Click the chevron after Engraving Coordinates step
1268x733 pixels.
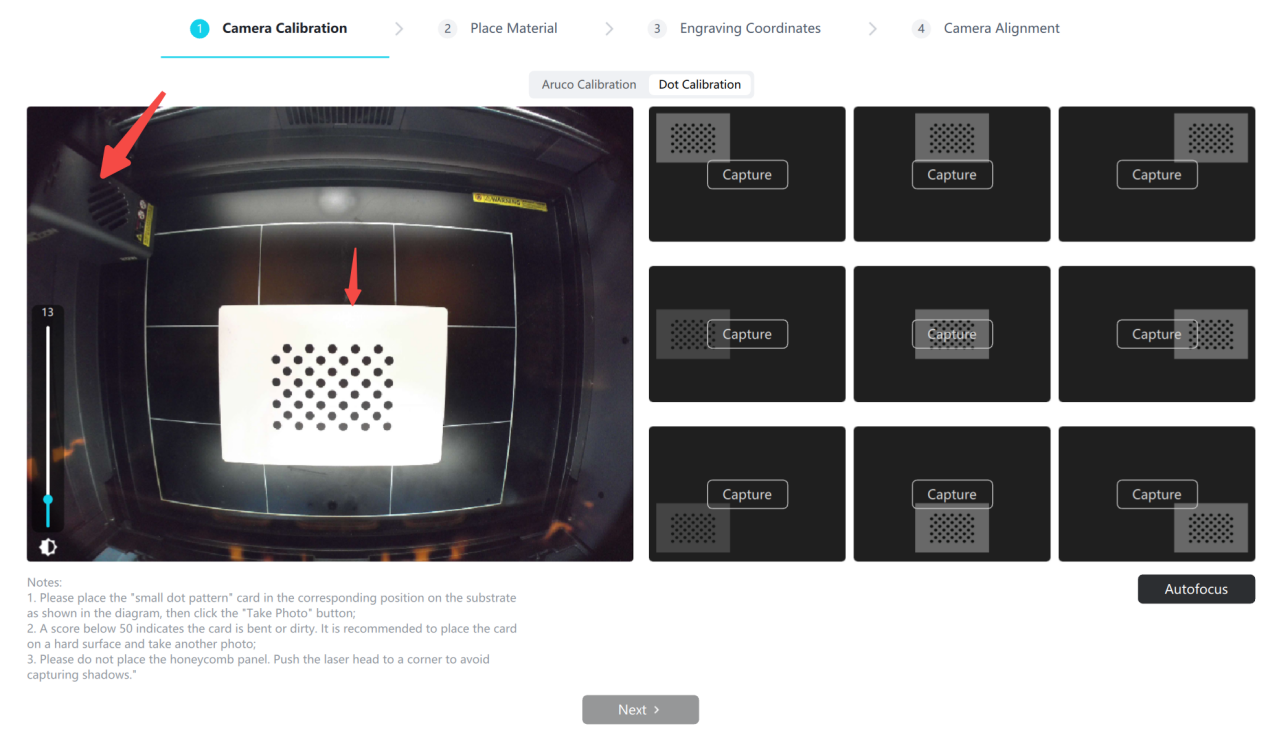(x=872, y=29)
